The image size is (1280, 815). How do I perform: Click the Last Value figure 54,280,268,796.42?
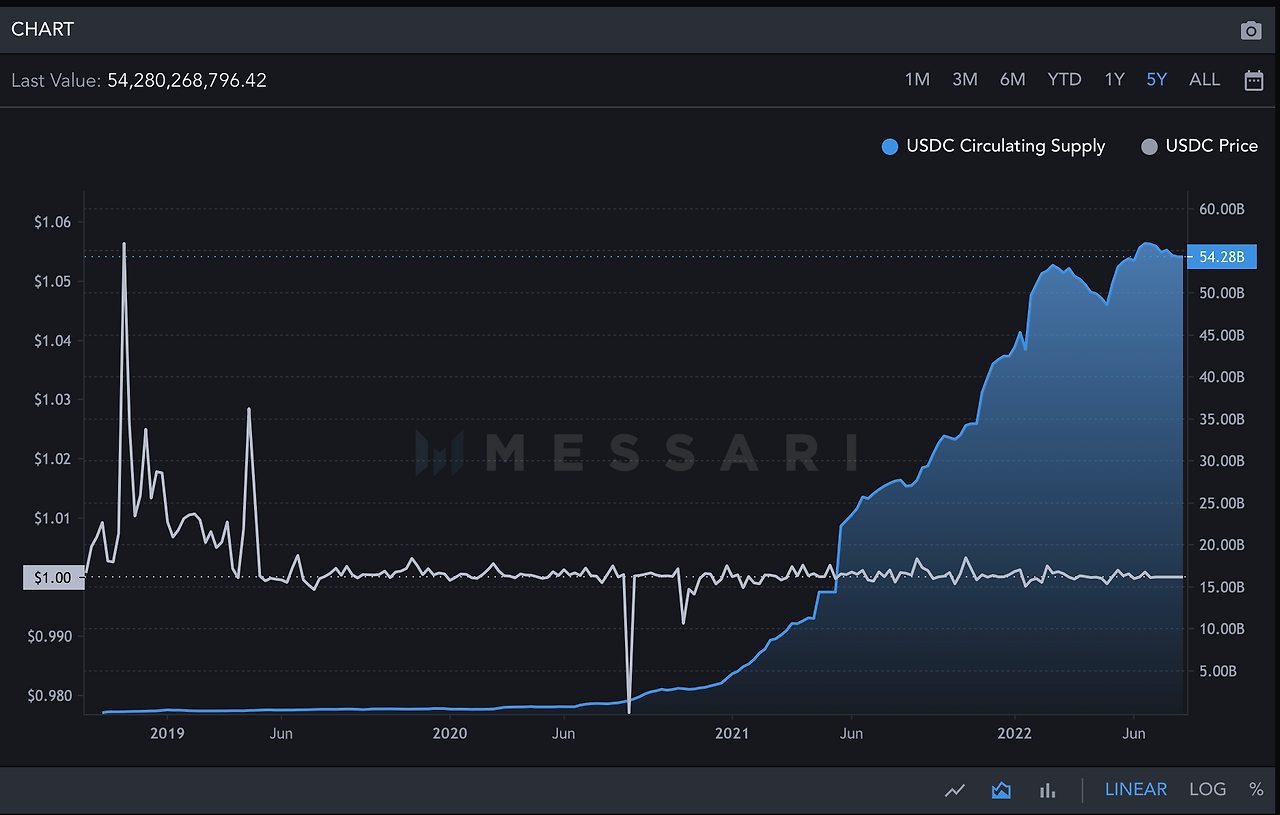click(187, 81)
